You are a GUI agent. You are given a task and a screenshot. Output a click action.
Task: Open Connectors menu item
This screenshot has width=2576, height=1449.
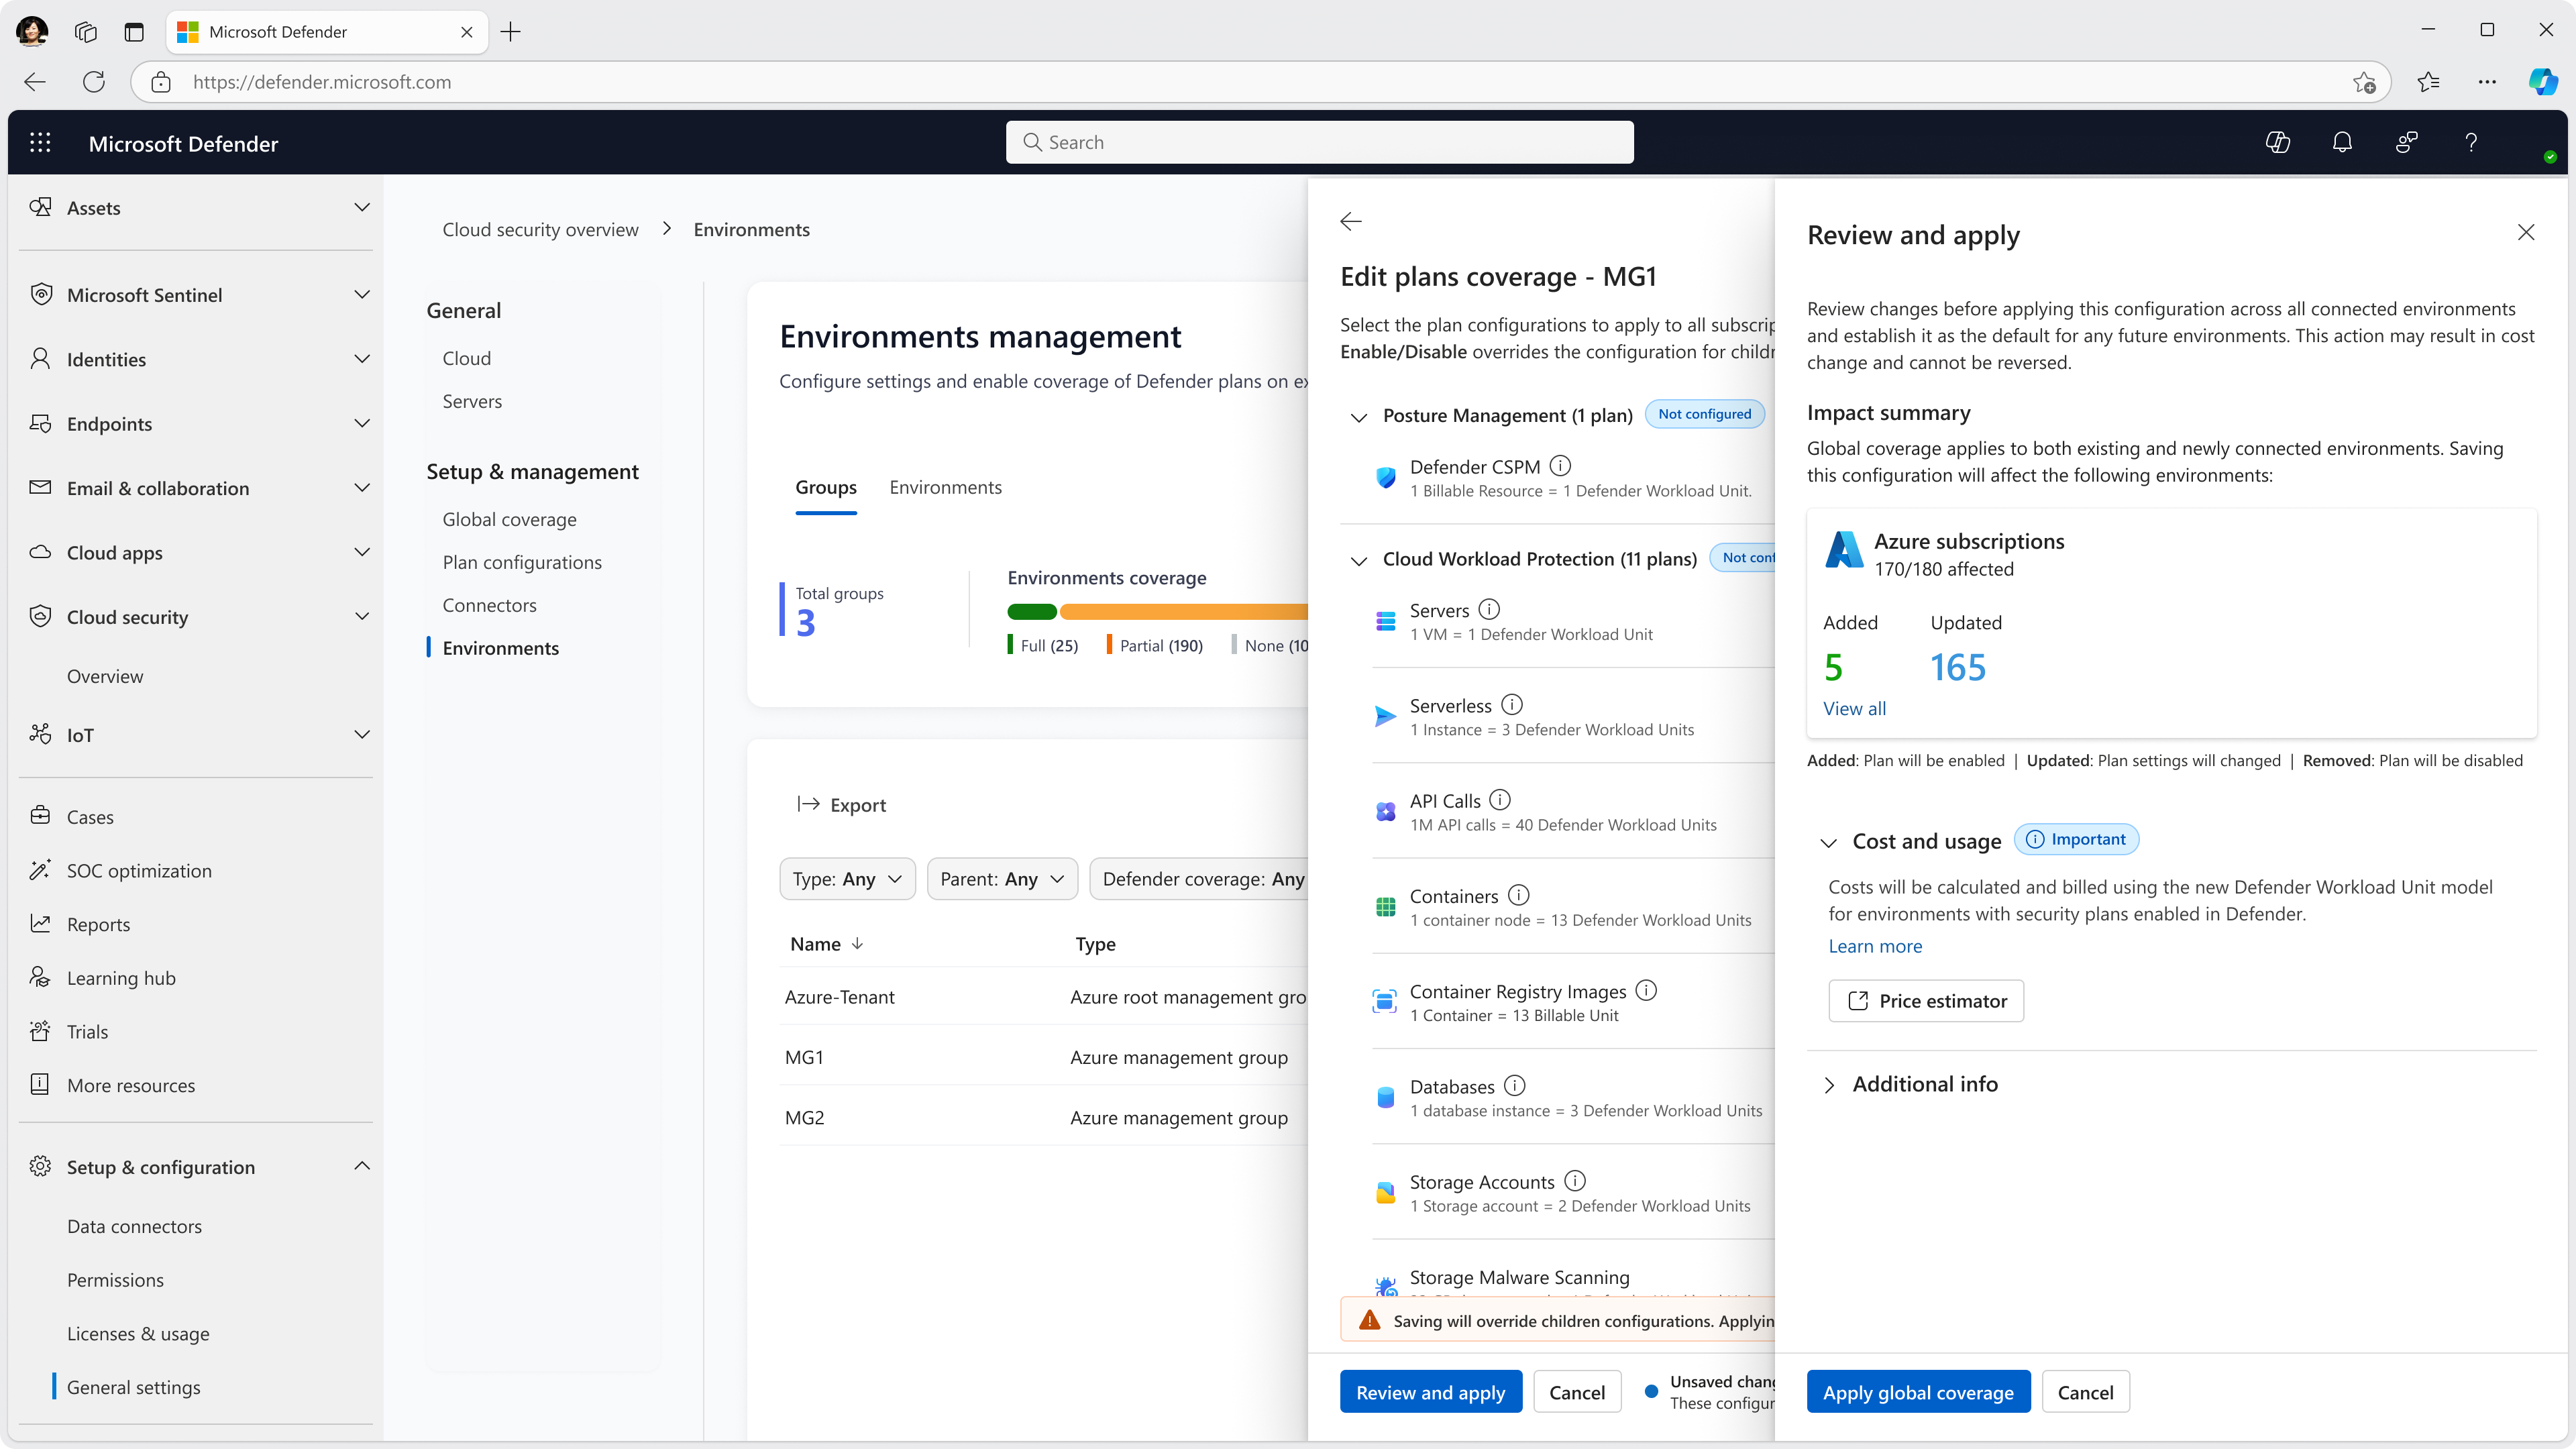[490, 605]
